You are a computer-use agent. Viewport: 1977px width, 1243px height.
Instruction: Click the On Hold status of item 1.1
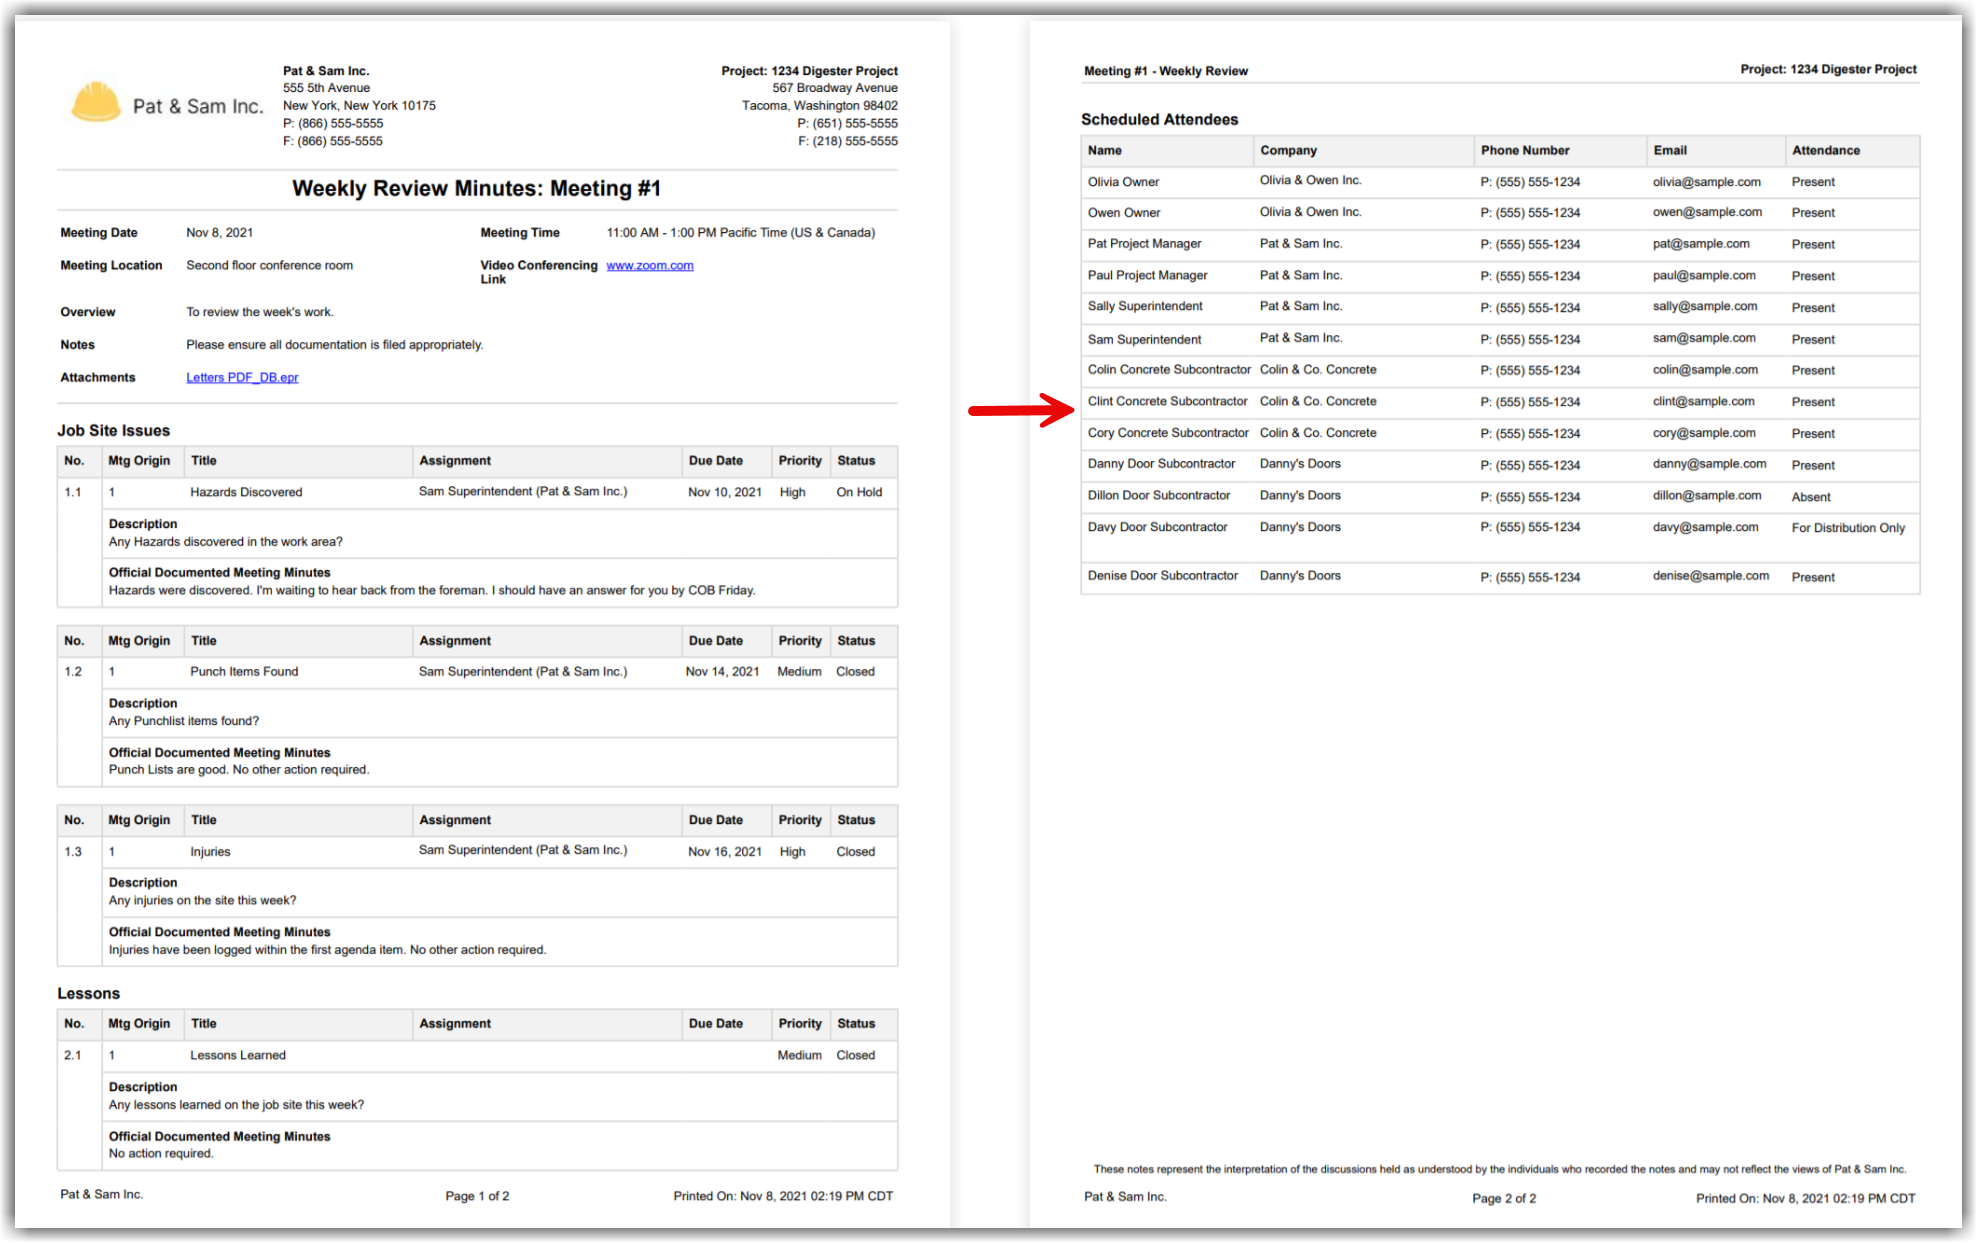[858, 492]
